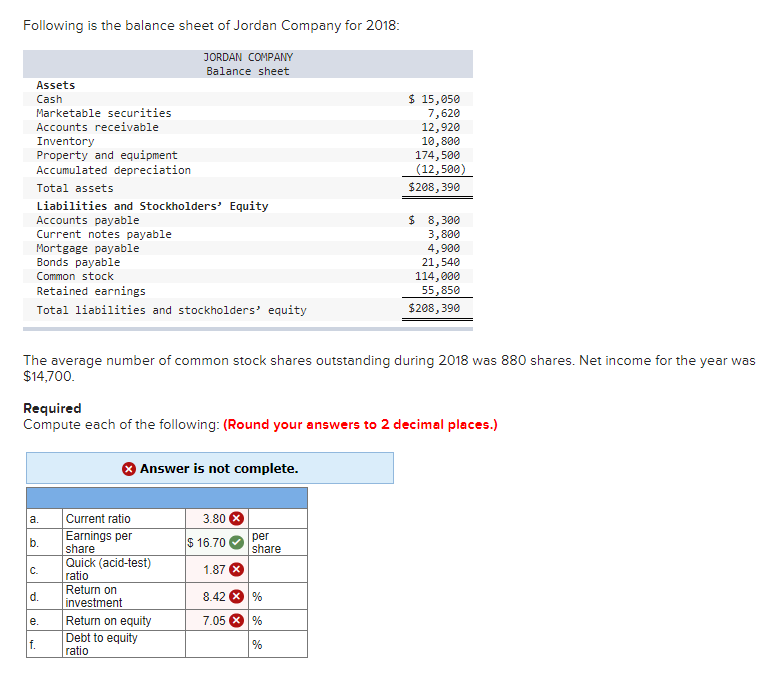Click the percent sign in the Debt to equity row
Screen dimensions: 769x678
pyautogui.click(x=257, y=644)
